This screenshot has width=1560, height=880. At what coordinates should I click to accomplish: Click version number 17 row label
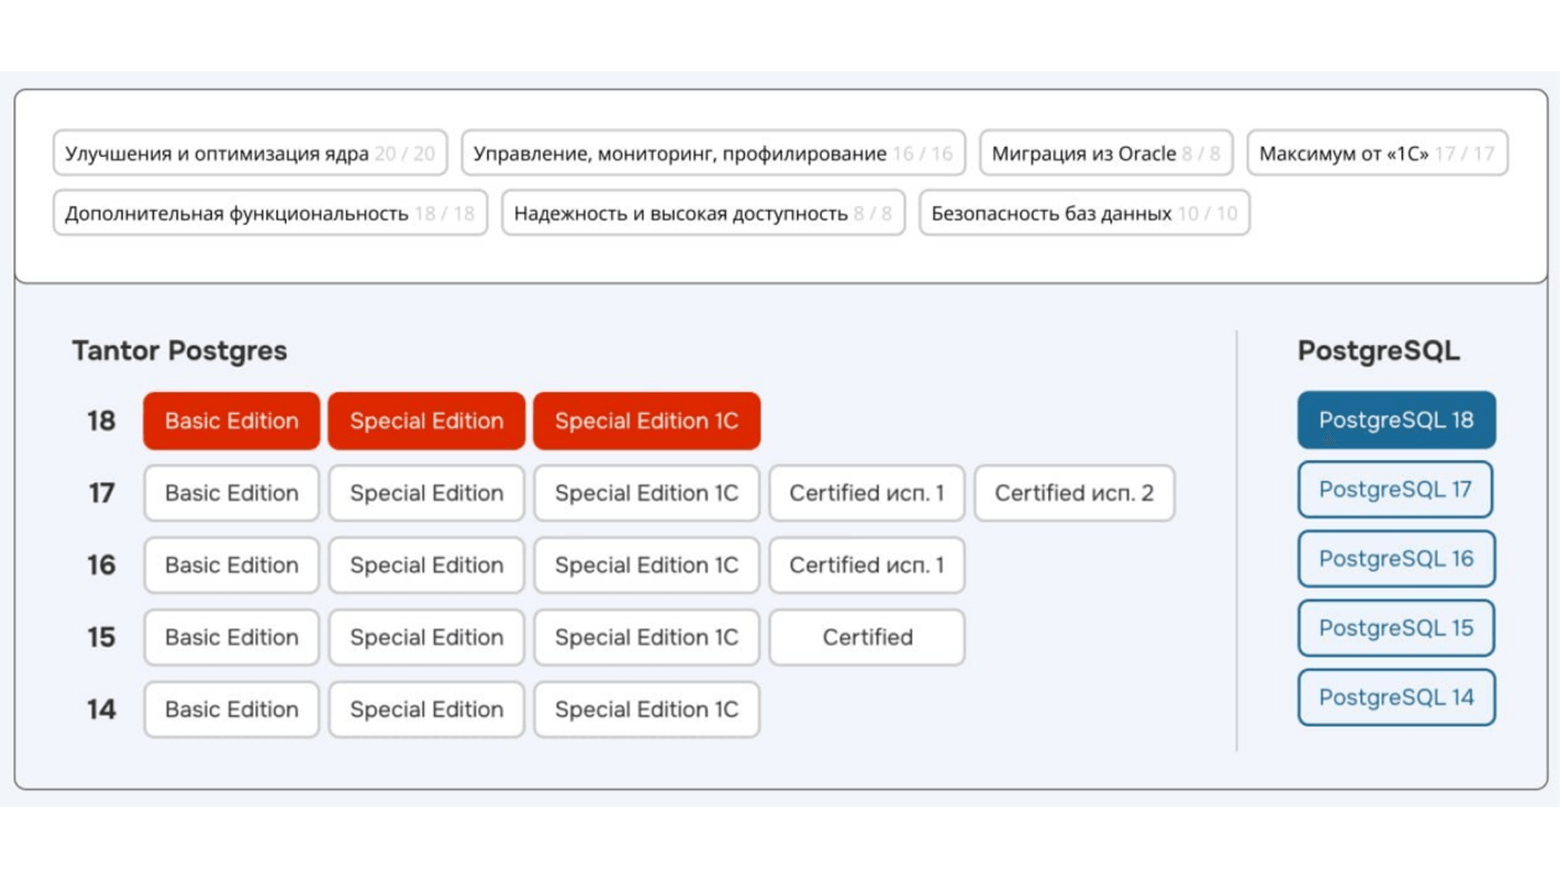[101, 493]
